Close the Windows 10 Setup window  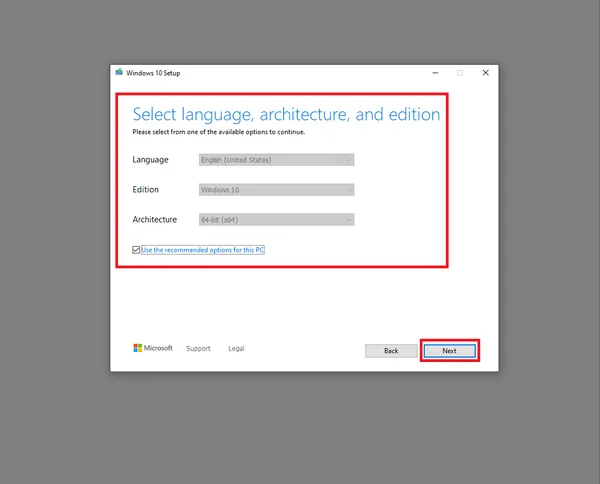point(486,73)
